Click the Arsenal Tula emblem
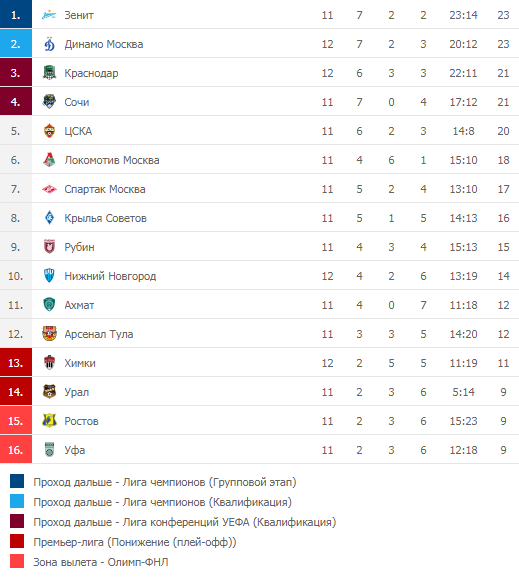The height and width of the screenshot is (581, 519). tap(49, 334)
